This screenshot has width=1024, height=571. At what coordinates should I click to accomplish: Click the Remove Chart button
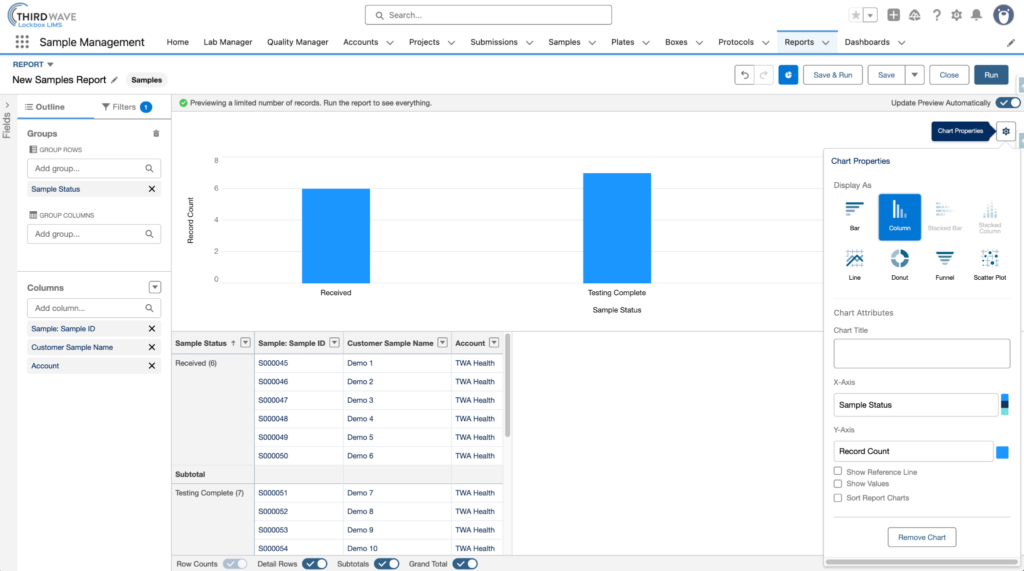921,537
